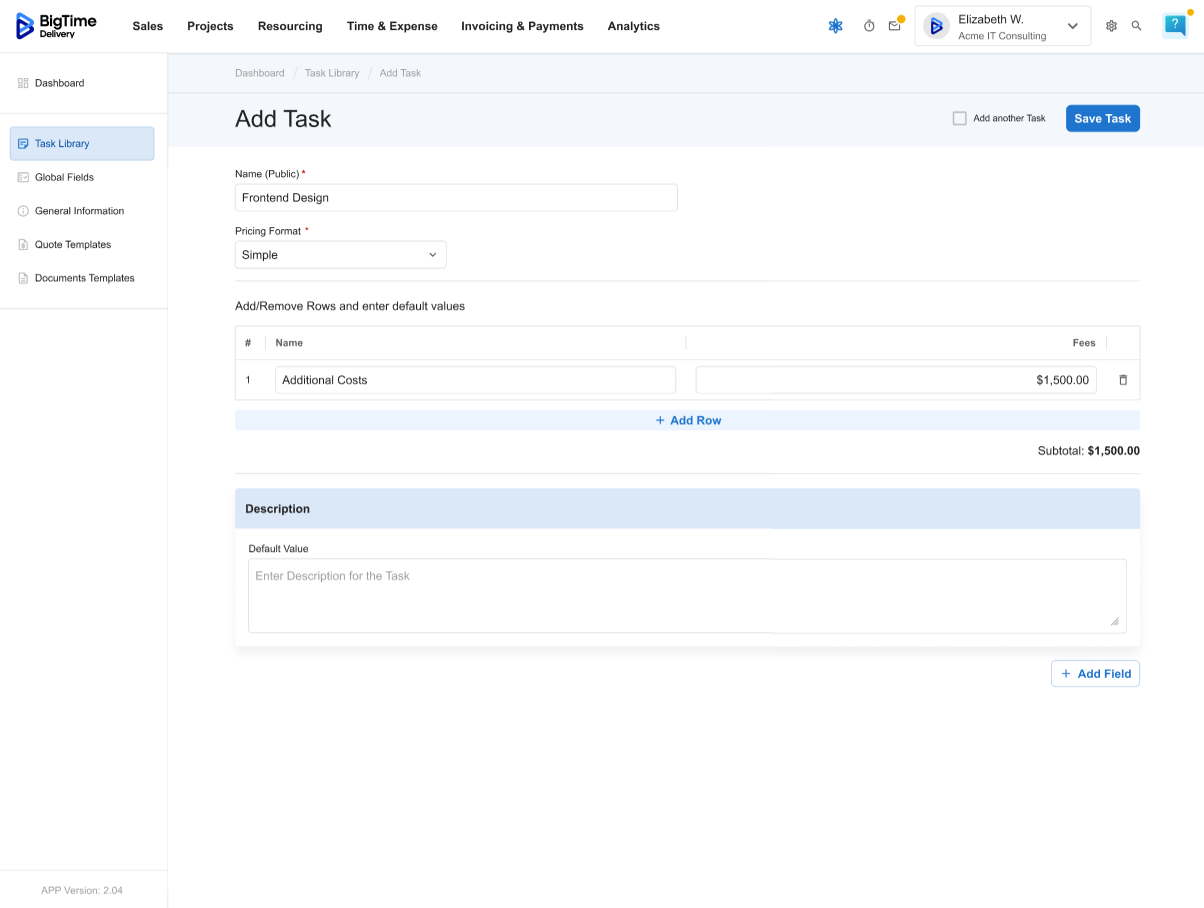Open the timer stopwatch icon

869,26
